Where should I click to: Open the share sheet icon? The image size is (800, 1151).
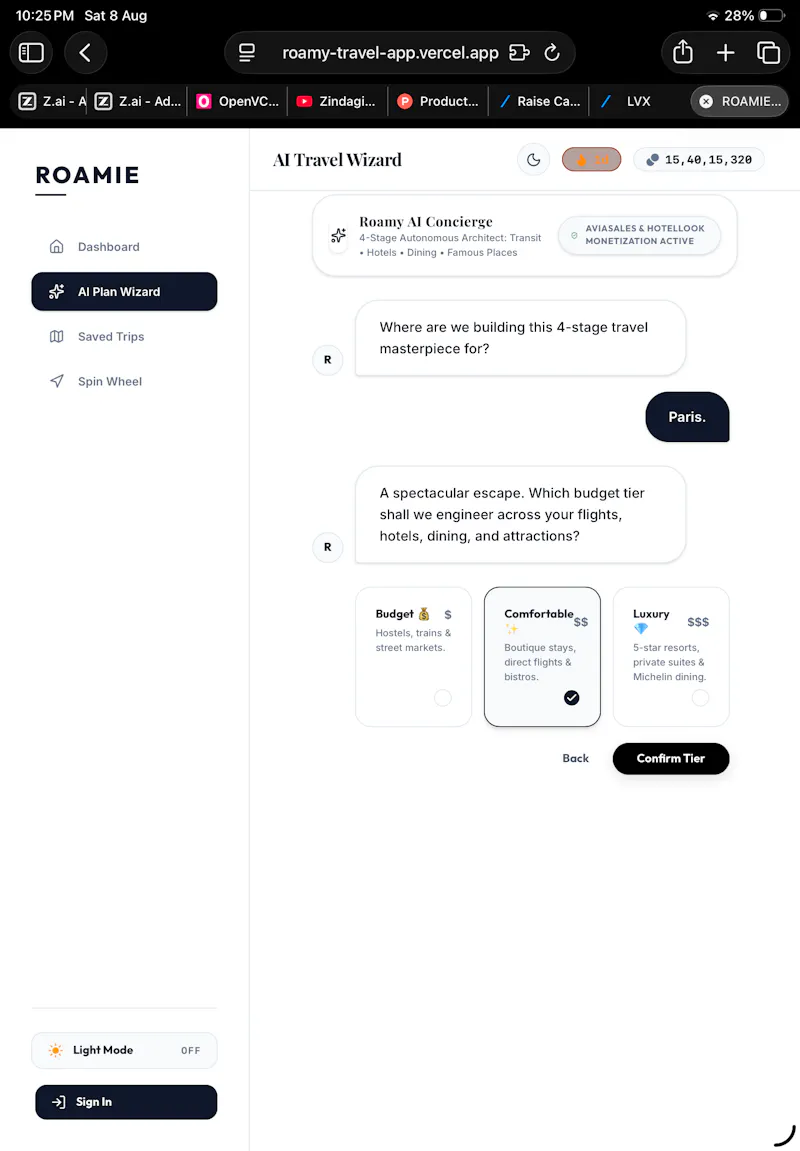[683, 53]
